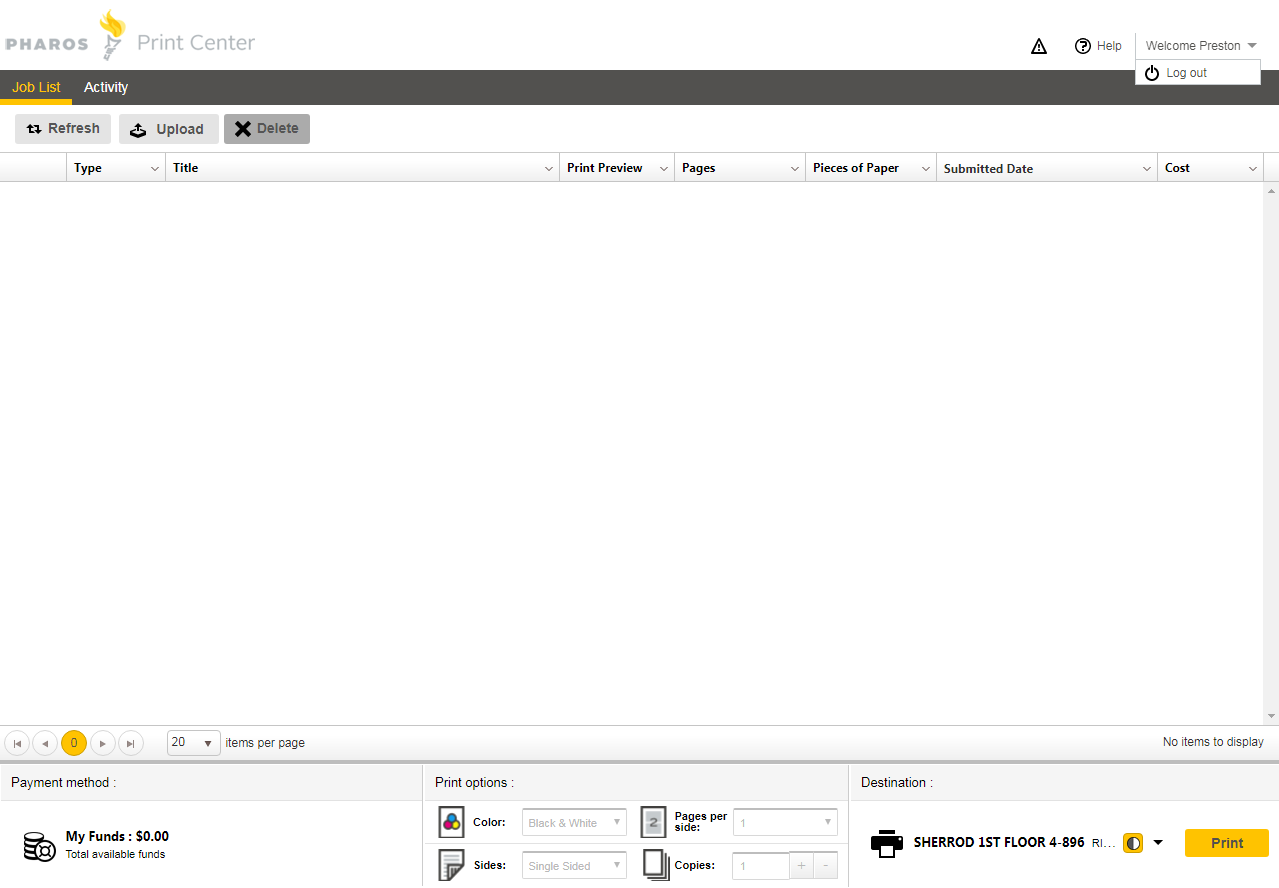
Task: Open the Welcome Preston user dropdown
Action: click(x=1200, y=46)
